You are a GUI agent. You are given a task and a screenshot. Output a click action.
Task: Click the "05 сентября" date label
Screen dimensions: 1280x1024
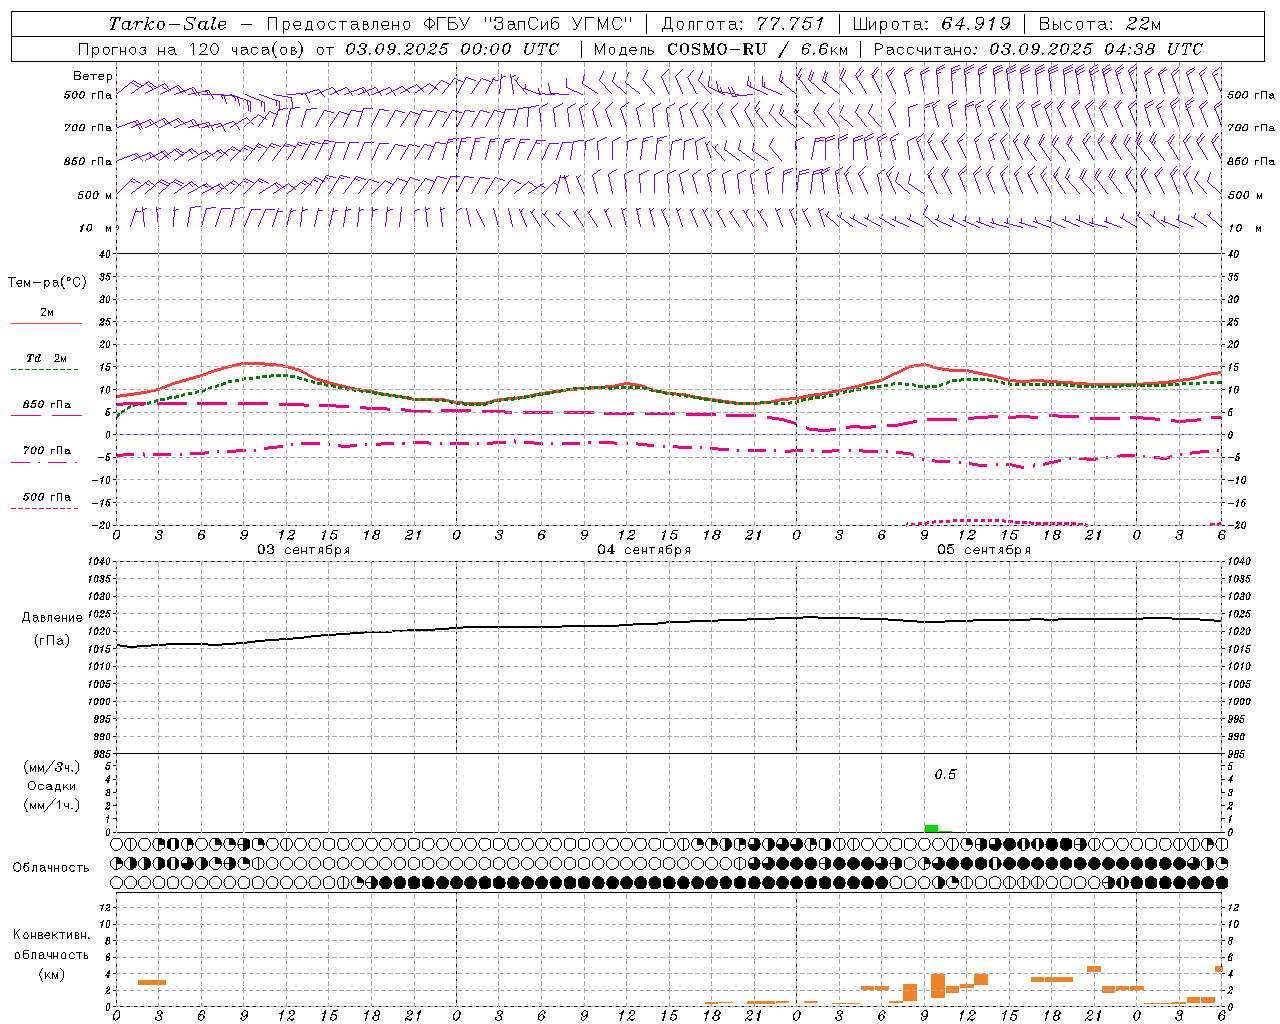pos(984,550)
